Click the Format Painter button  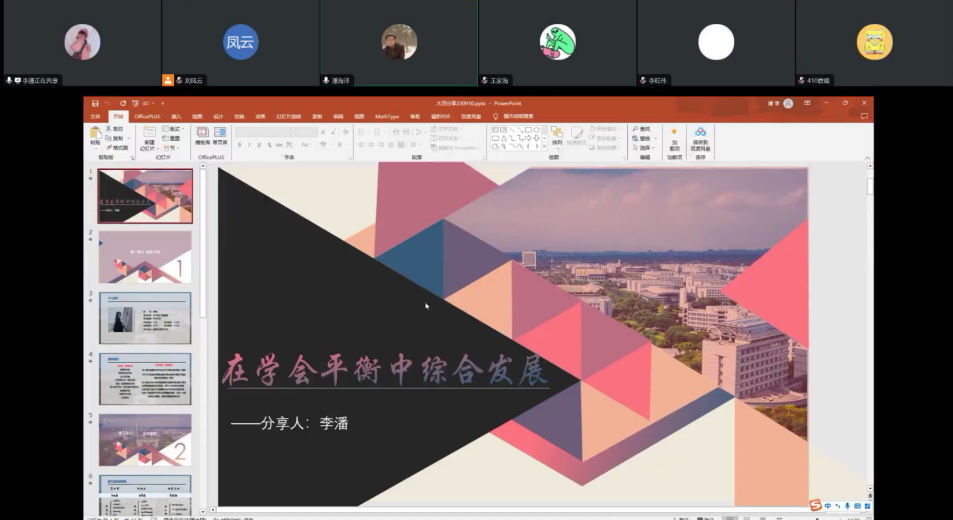point(119,147)
